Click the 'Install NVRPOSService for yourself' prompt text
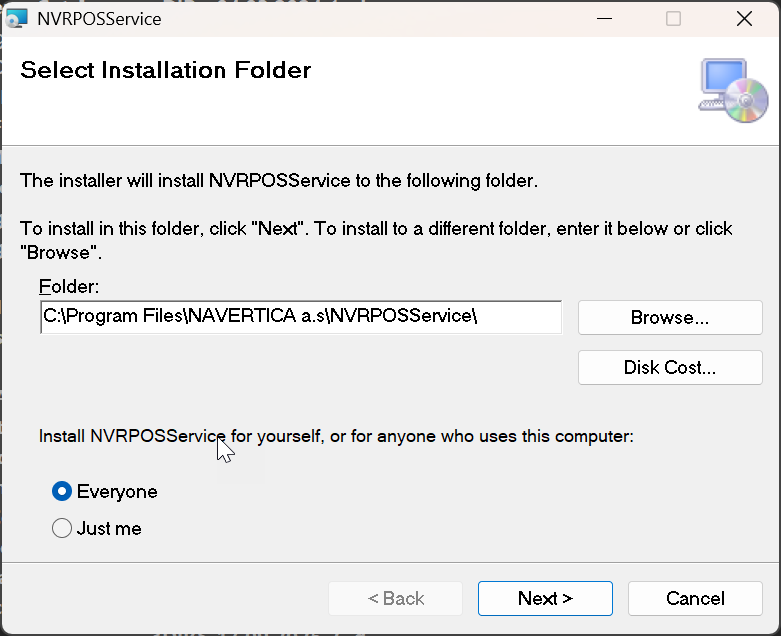Image resolution: width=781 pixels, height=636 pixels. point(336,436)
